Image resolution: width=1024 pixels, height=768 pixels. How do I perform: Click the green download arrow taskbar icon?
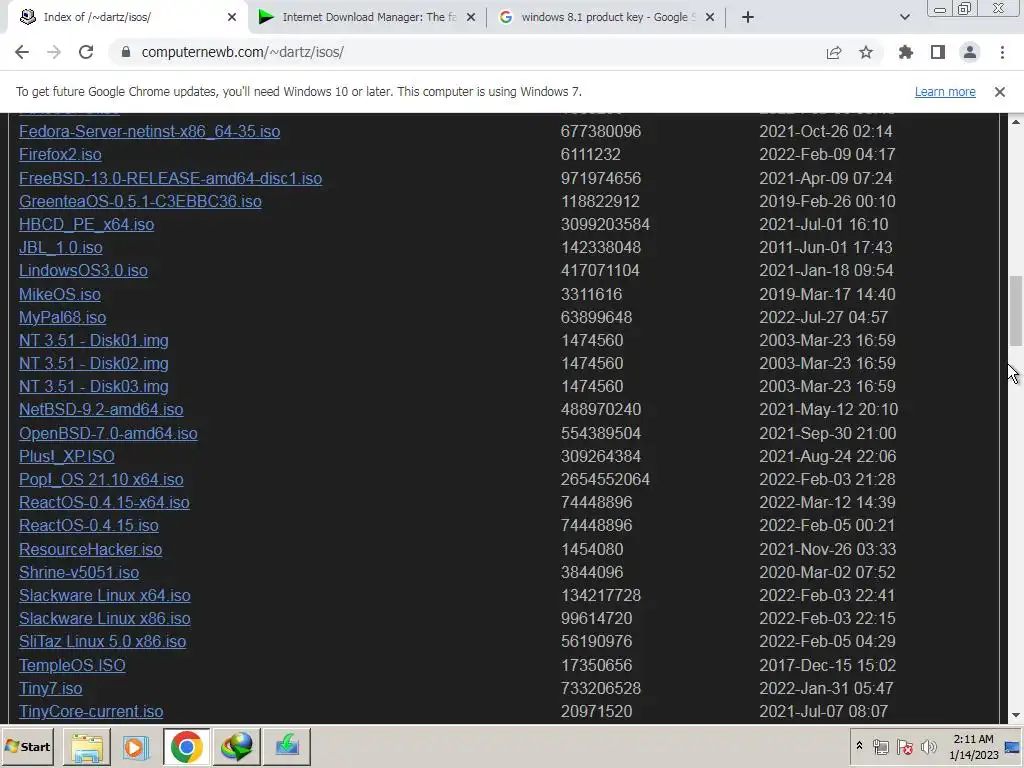tap(286, 746)
